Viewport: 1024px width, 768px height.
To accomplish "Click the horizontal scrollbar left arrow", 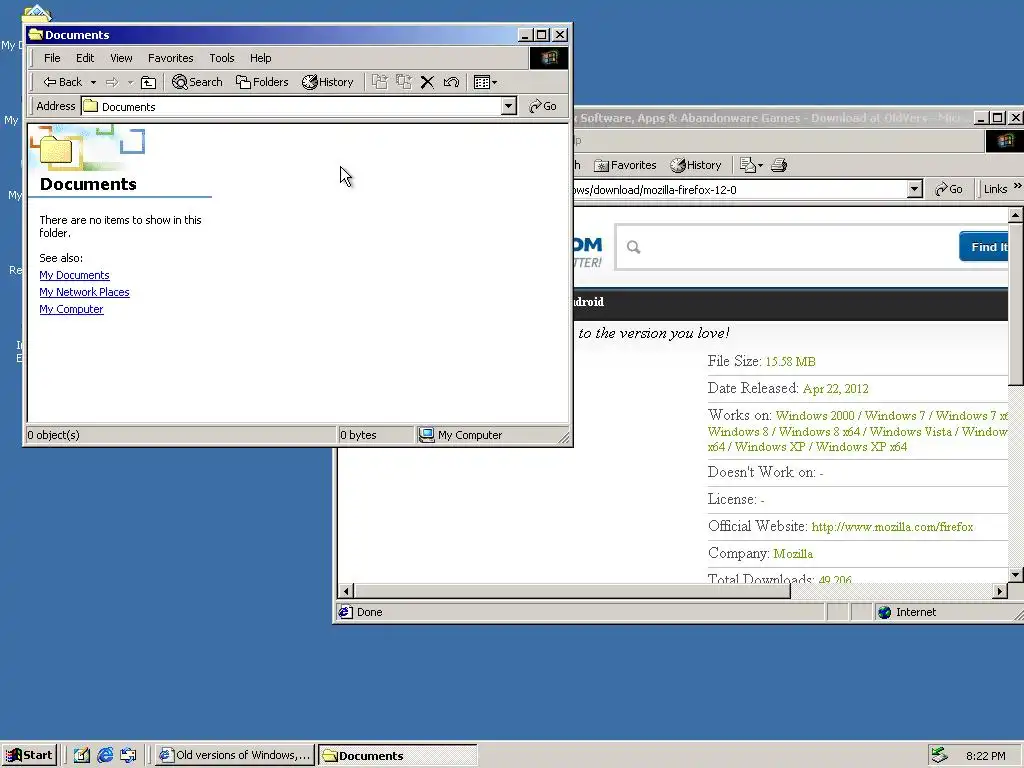I will 346,591.
